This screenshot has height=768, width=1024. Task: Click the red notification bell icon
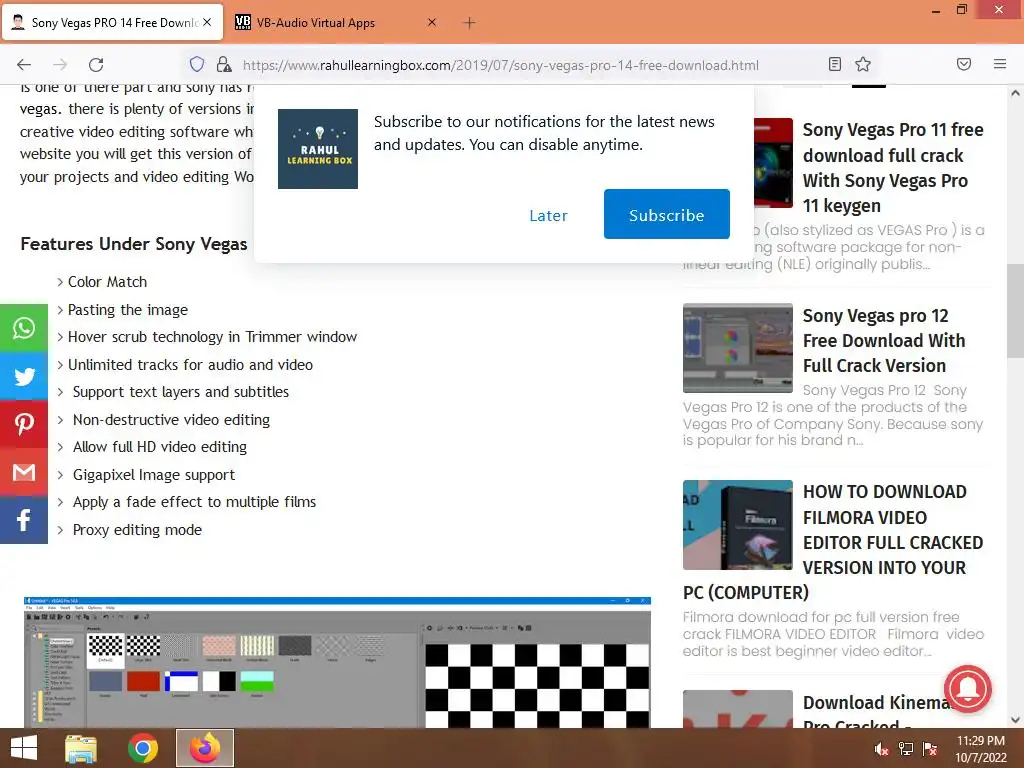click(967, 689)
